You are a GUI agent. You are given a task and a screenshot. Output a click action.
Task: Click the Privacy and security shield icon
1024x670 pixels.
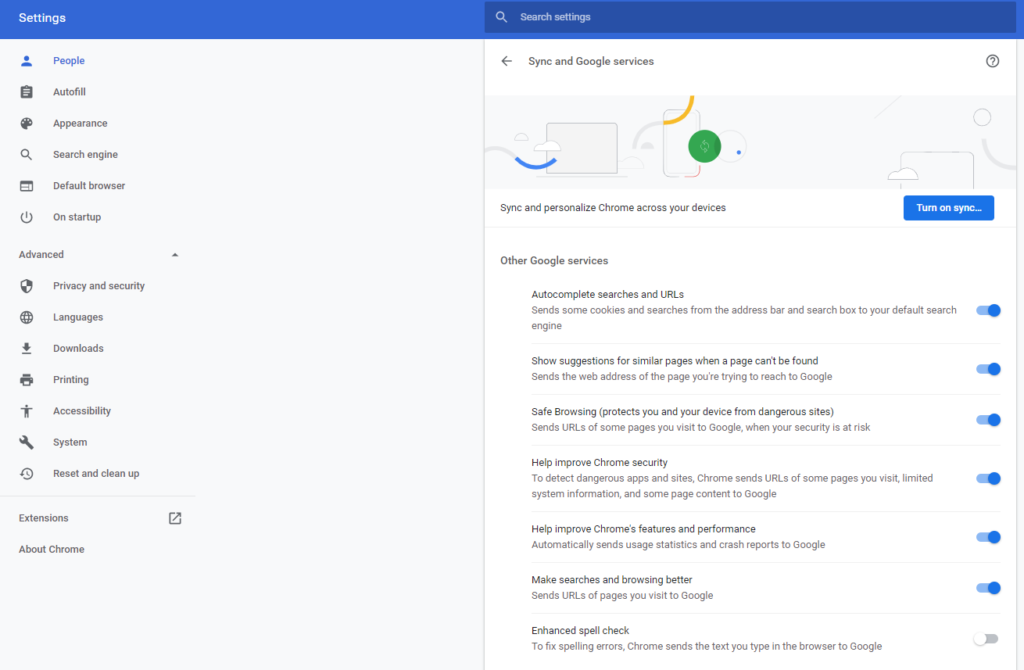[26, 286]
